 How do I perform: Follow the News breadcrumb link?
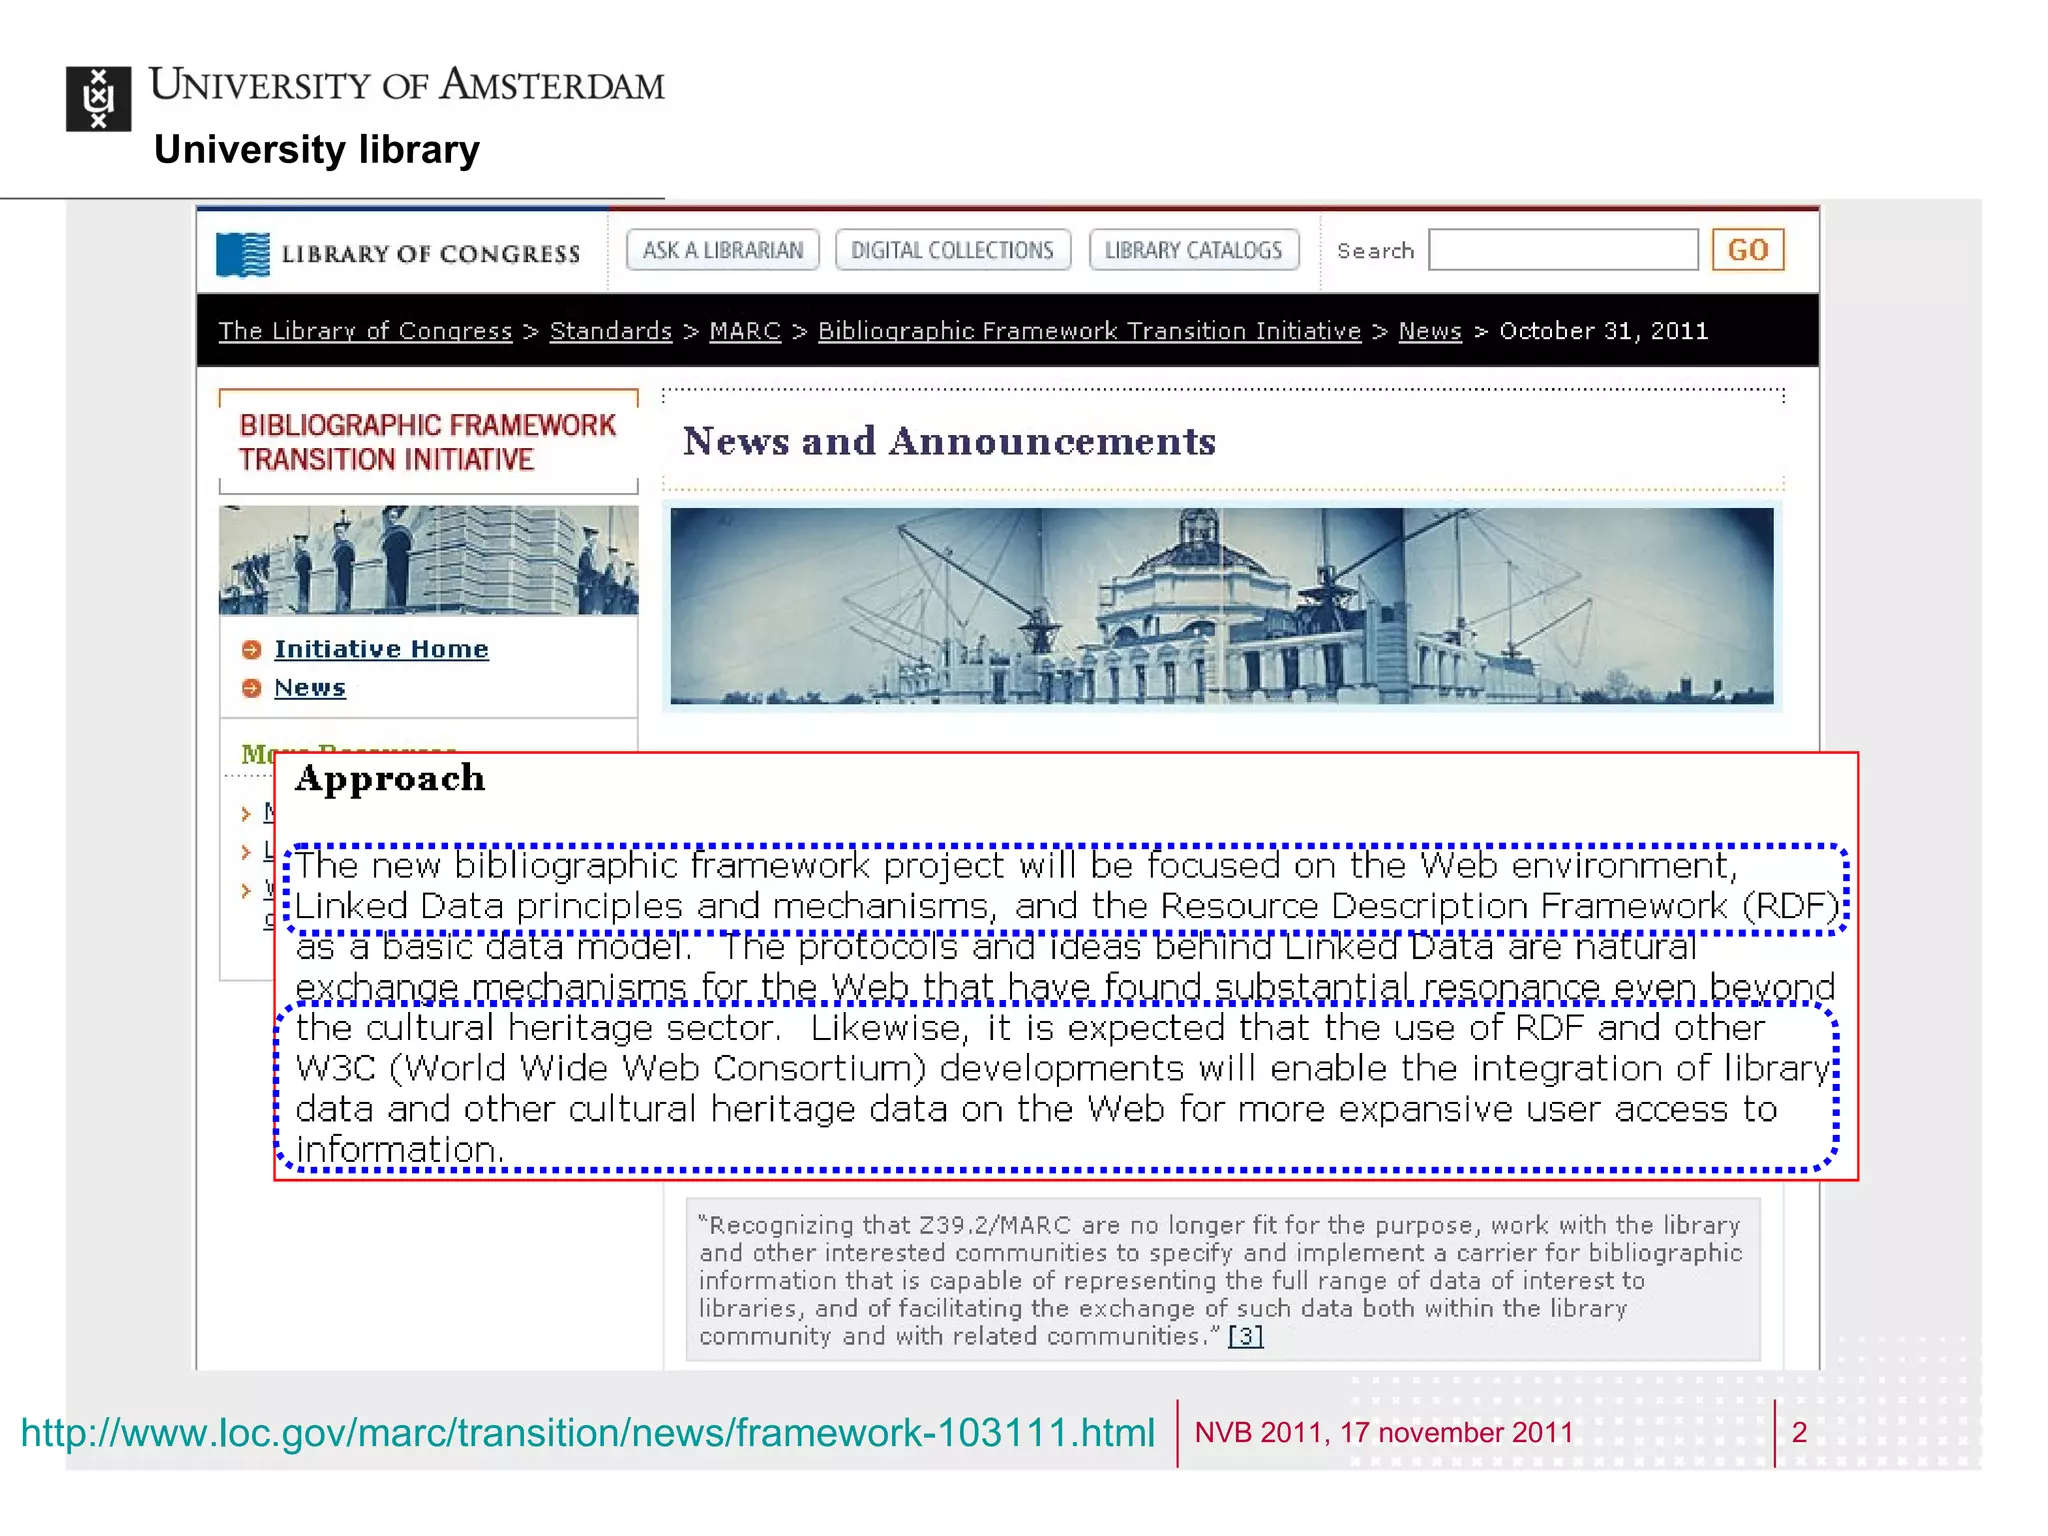[x=1430, y=331]
